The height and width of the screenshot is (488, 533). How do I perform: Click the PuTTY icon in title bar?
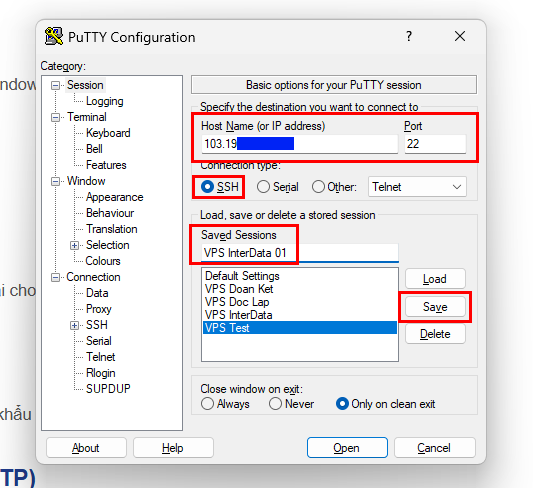click(54, 36)
